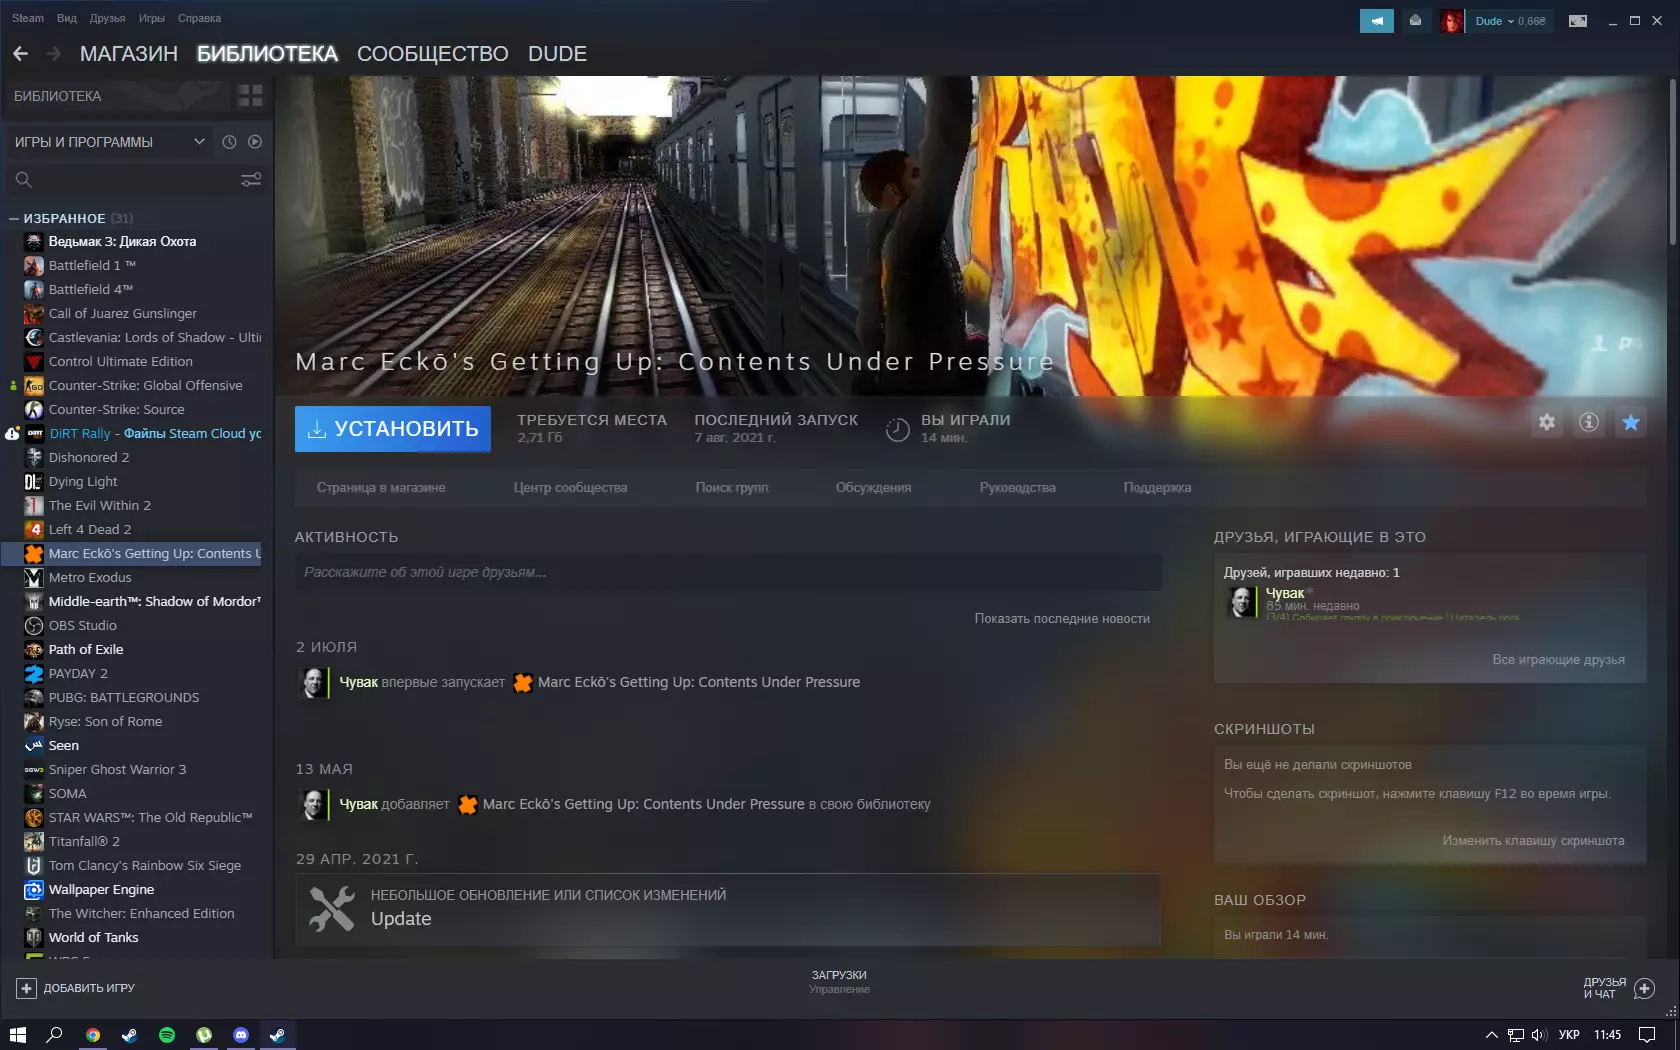Open Страница в магазине link
The height and width of the screenshot is (1050, 1680).
381,488
